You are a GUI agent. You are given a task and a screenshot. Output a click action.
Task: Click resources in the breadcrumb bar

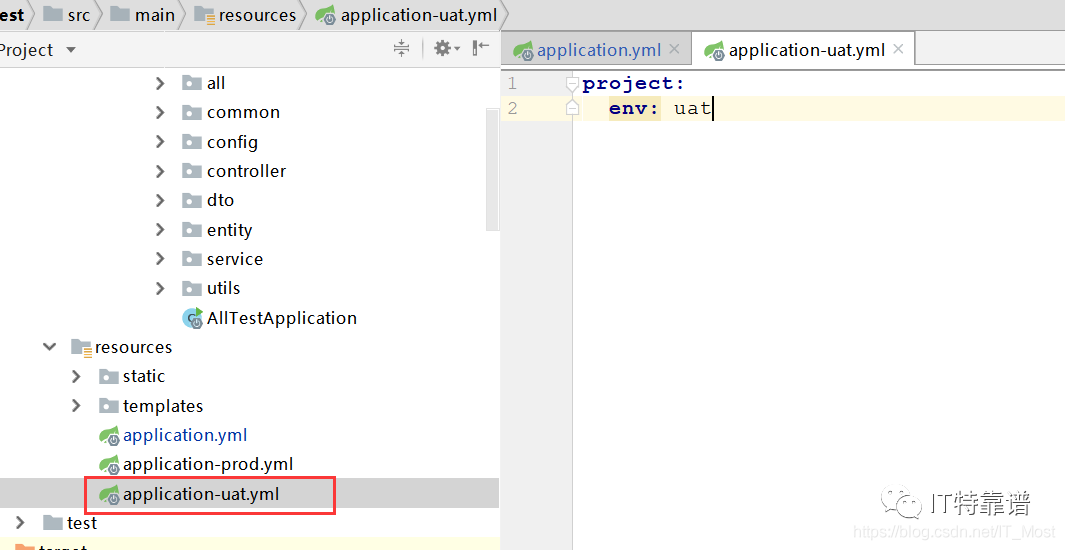[257, 15]
